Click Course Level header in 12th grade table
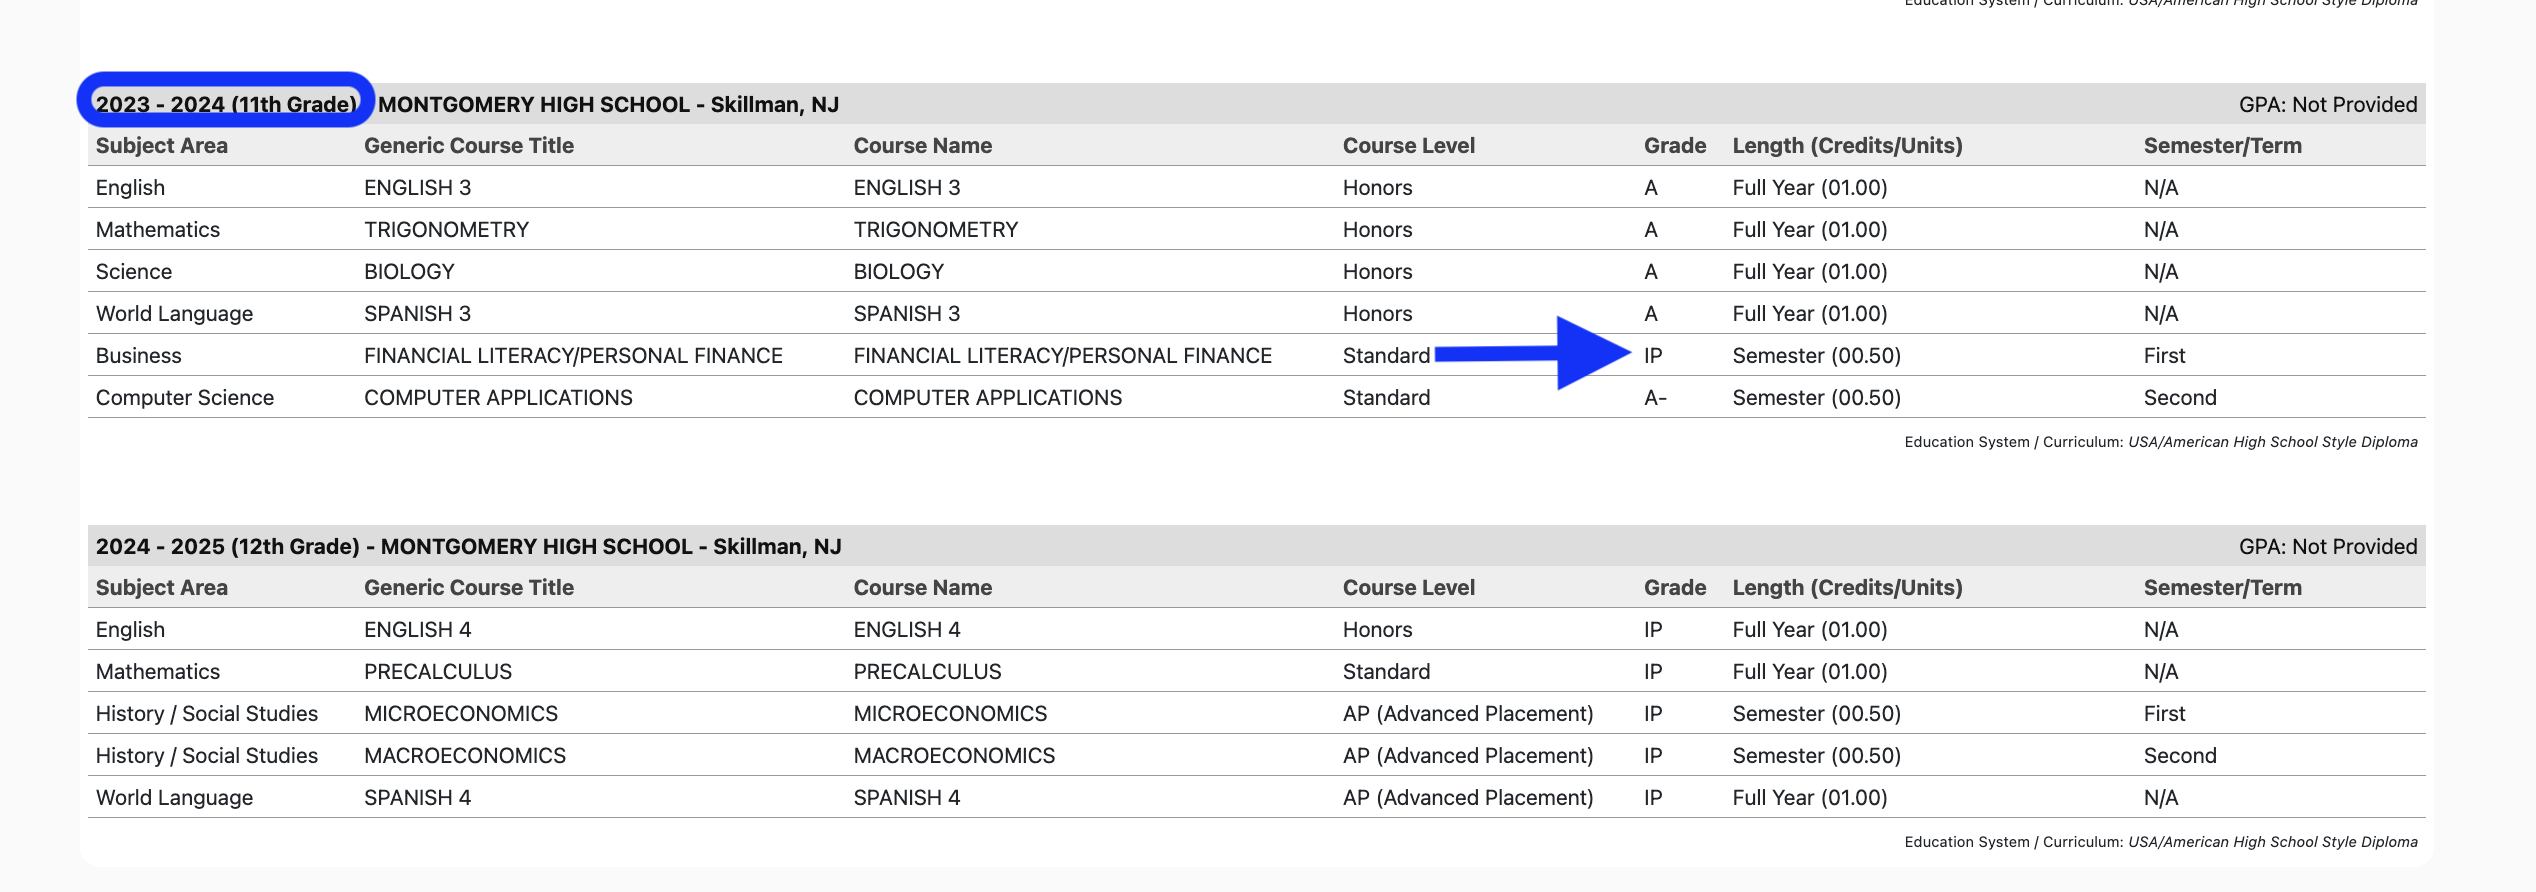2536x892 pixels. (1408, 588)
